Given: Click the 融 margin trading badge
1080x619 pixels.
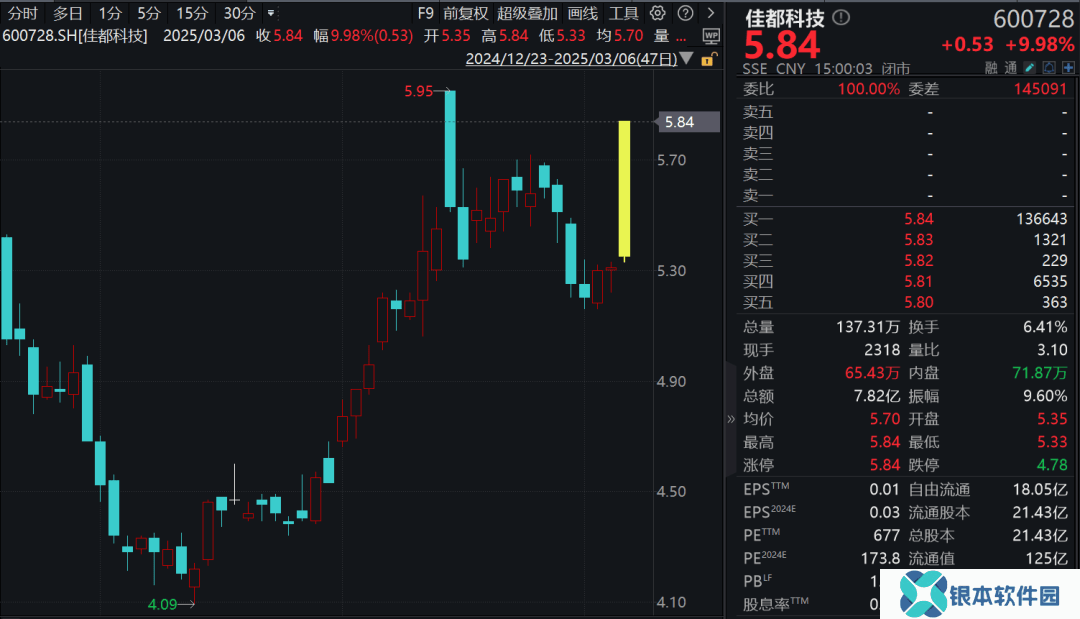Looking at the screenshot, I should 990,68.
